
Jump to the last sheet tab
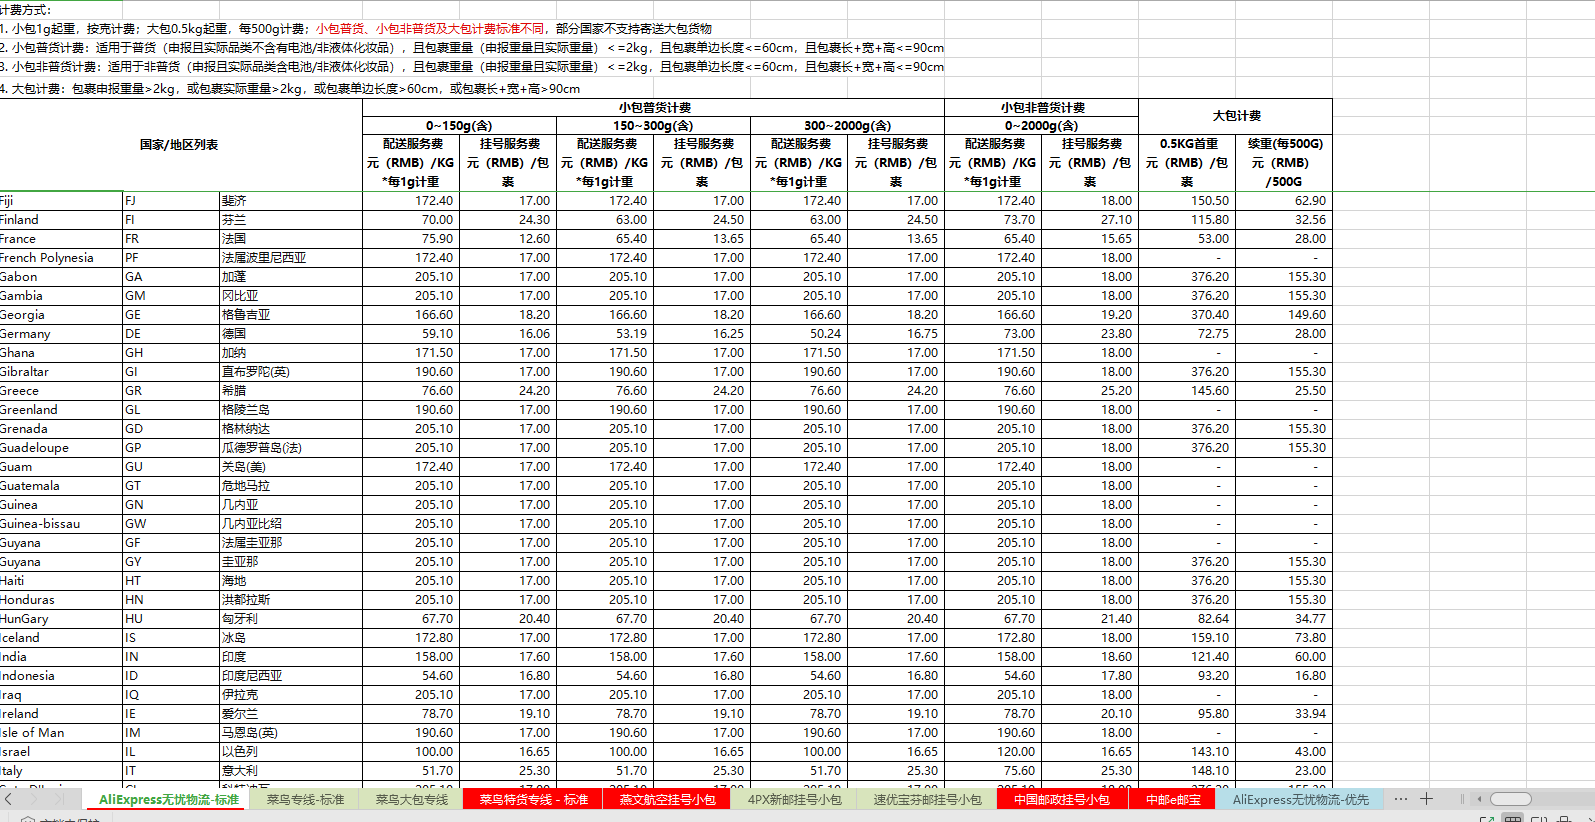pos(59,799)
